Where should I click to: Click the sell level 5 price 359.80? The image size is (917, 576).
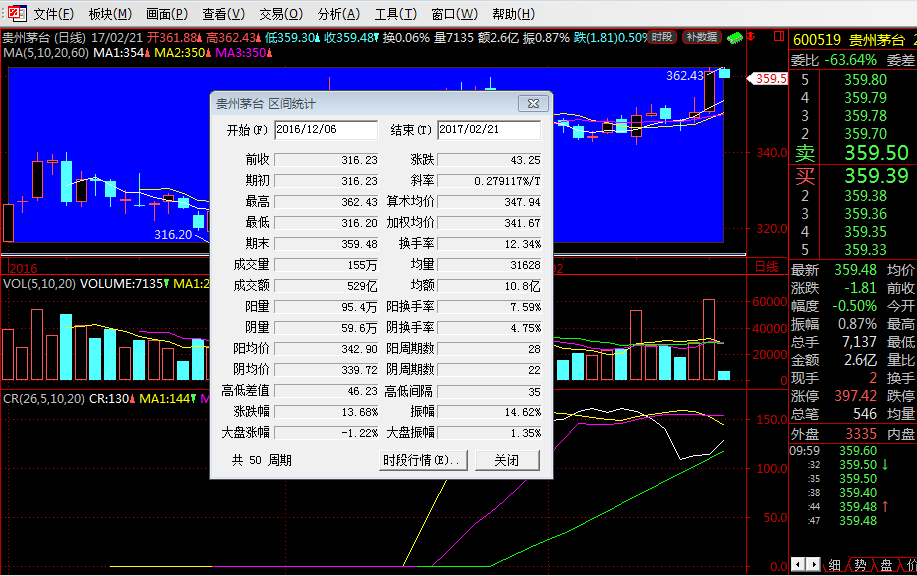click(x=865, y=80)
